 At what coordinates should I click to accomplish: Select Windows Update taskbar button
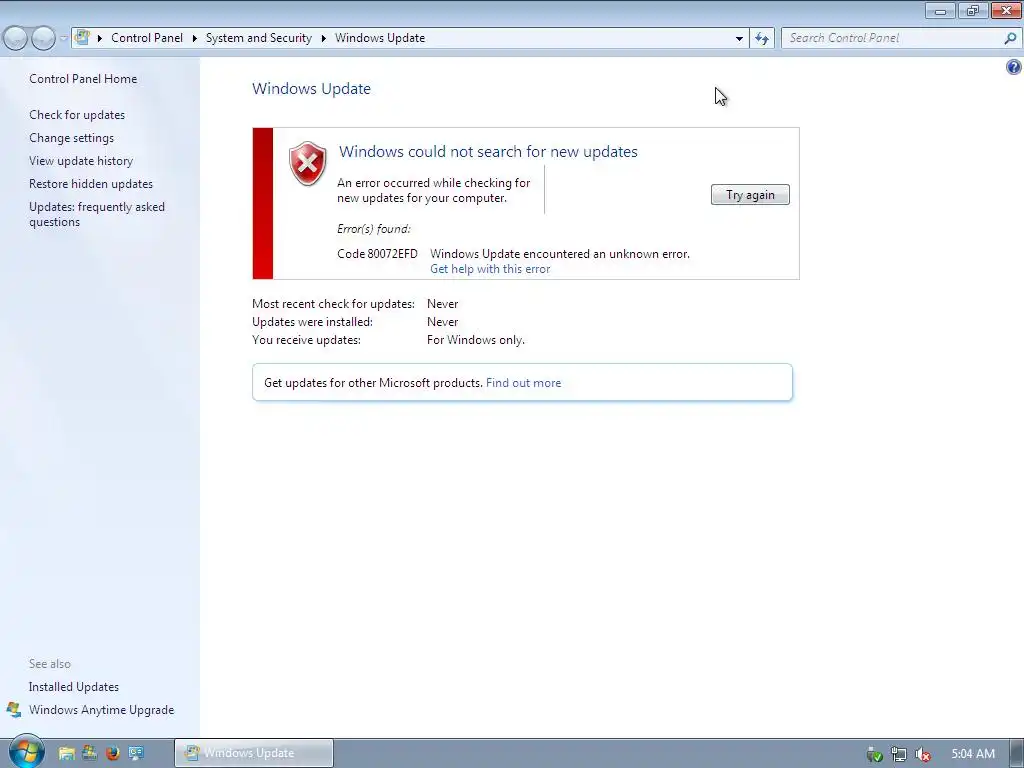pyautogui.click(x=254, y=753)
